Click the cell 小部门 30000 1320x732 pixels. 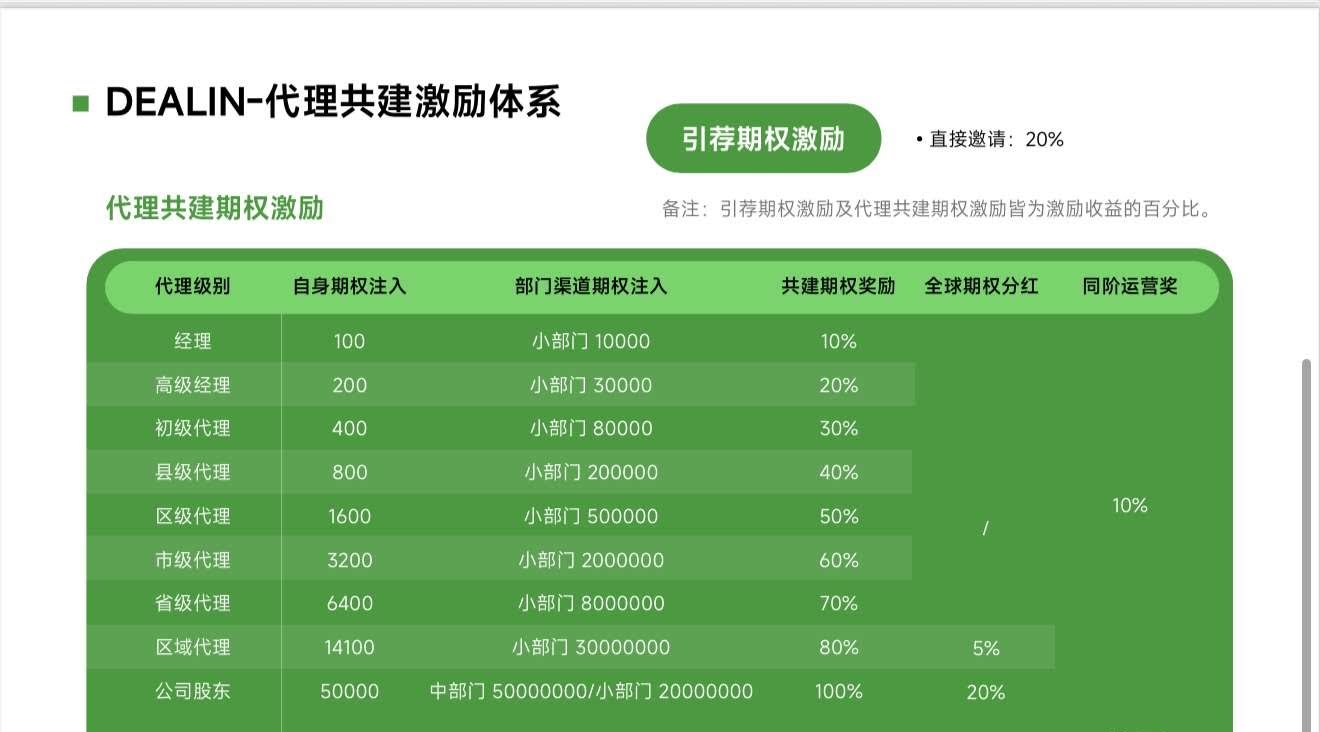(591, 385)
